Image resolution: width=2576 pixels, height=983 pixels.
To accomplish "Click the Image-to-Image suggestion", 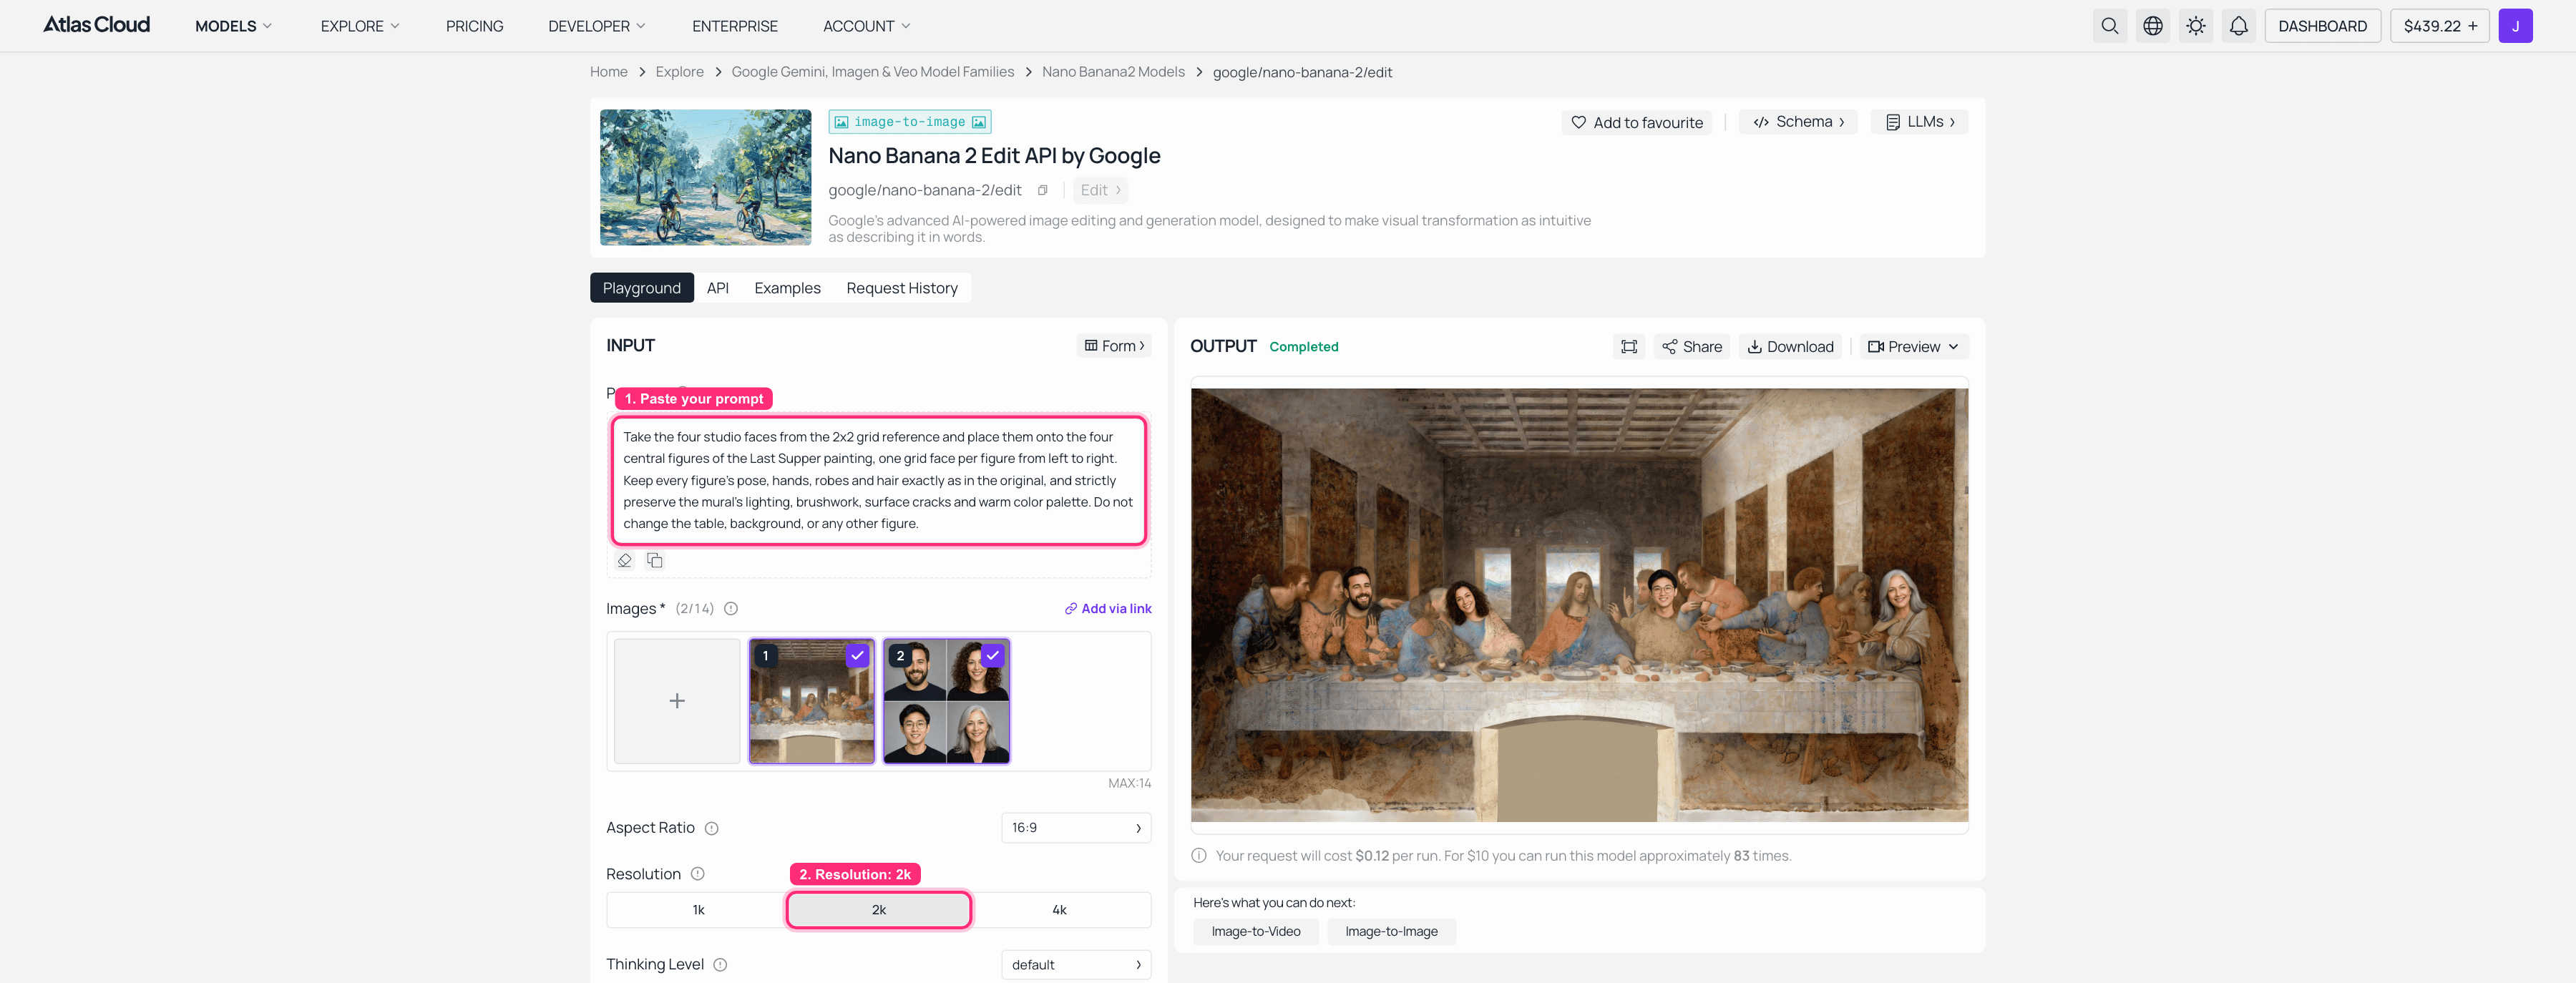I will (x=1391, y=931).
